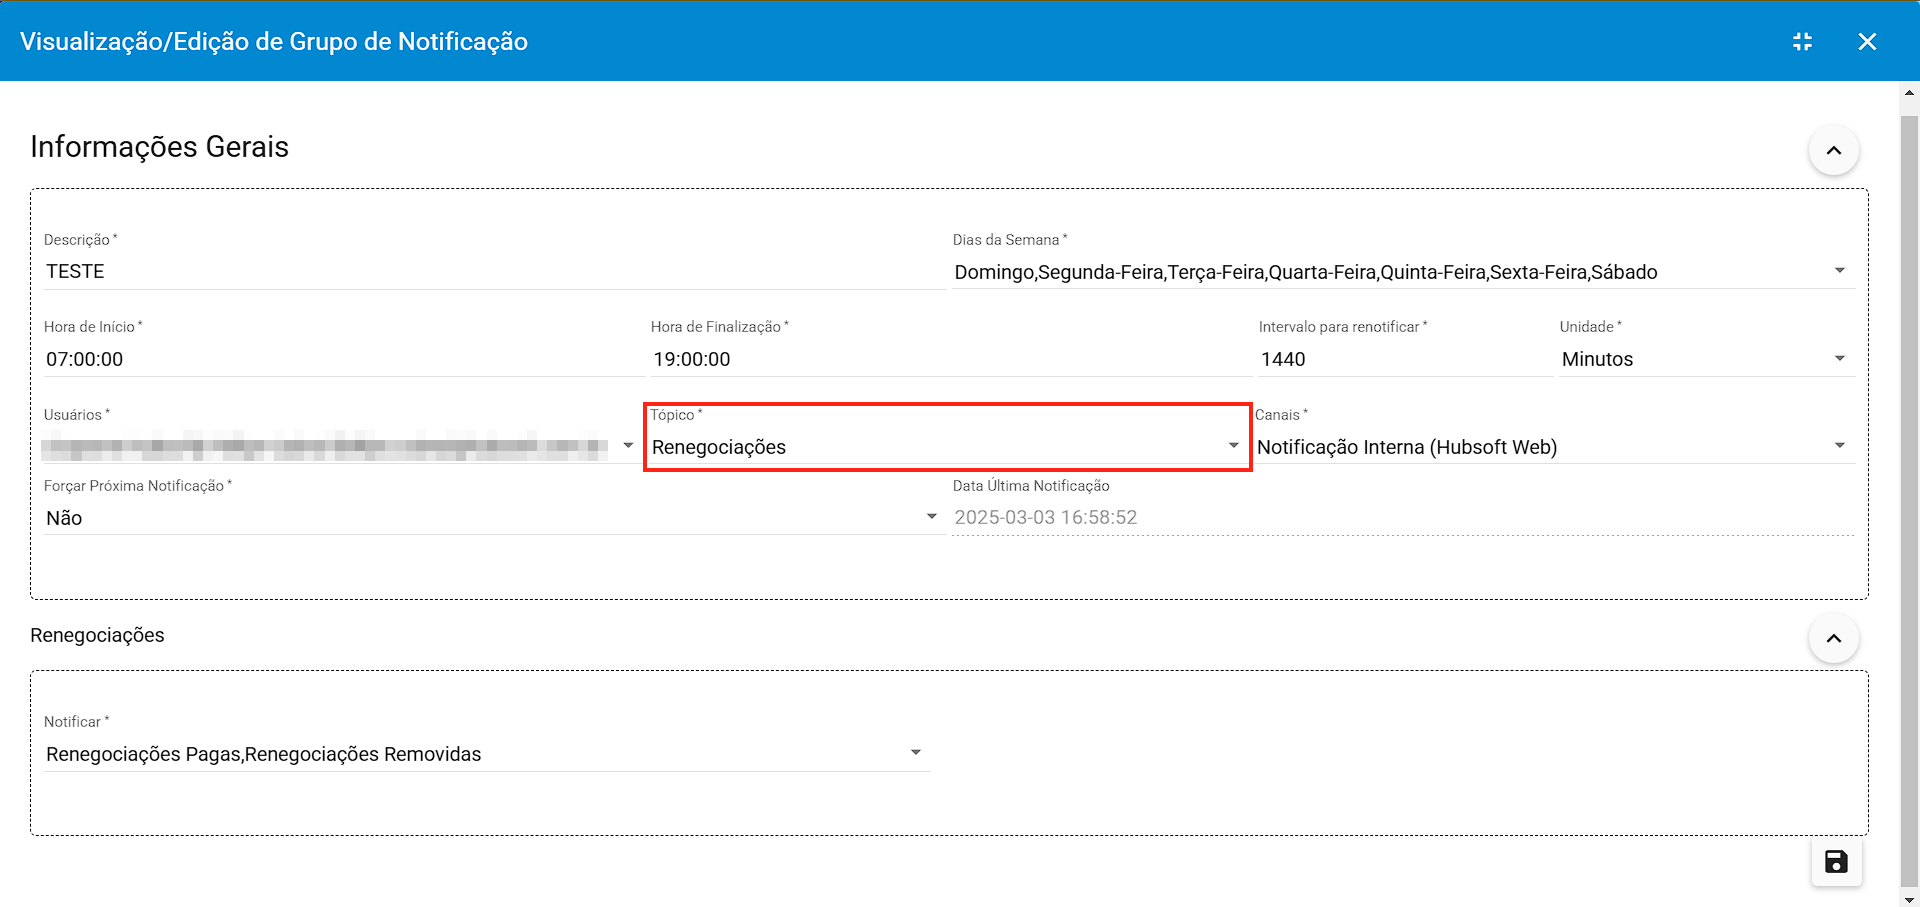Click the scrollbar up arrow
Viewport: 1920px width, 907px height.
[x=1909, y=93]
